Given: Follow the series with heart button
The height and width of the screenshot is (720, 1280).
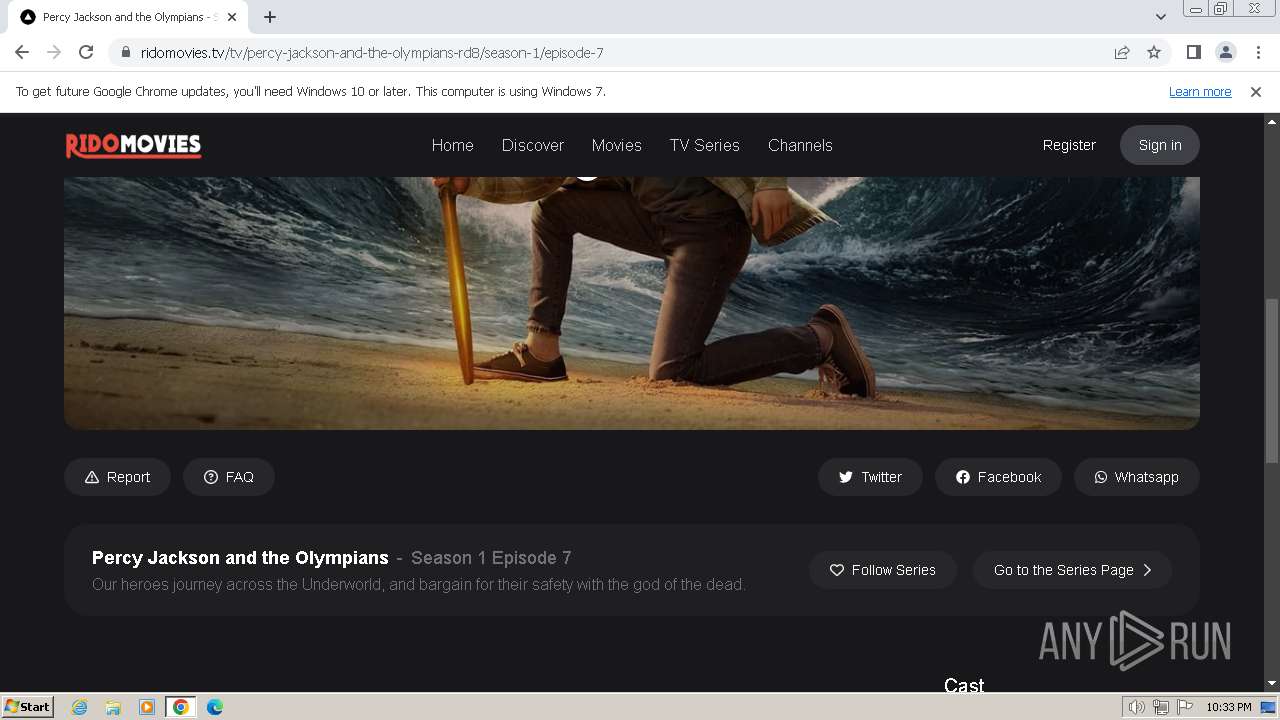Looking at the screenshot, I should tap(883, 570).
